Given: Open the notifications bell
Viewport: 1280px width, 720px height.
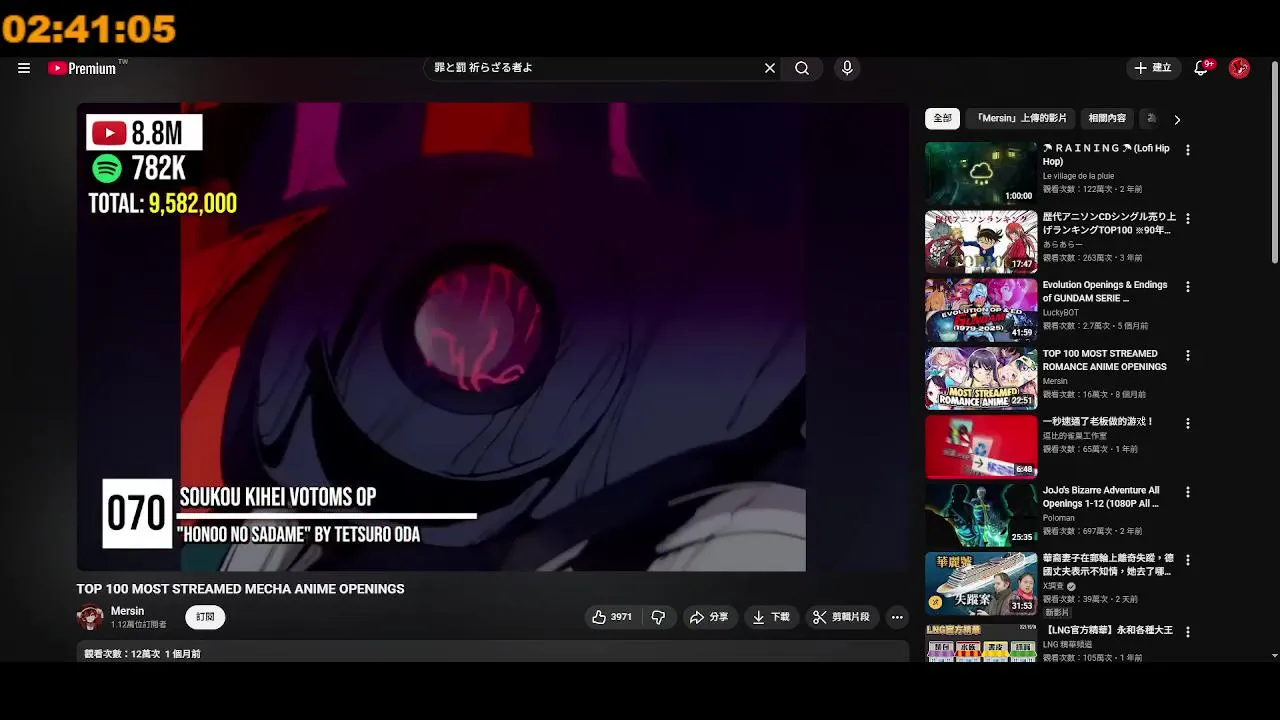Looking at the screenshot, I should pyautogui.click(x=1201, y=68).
